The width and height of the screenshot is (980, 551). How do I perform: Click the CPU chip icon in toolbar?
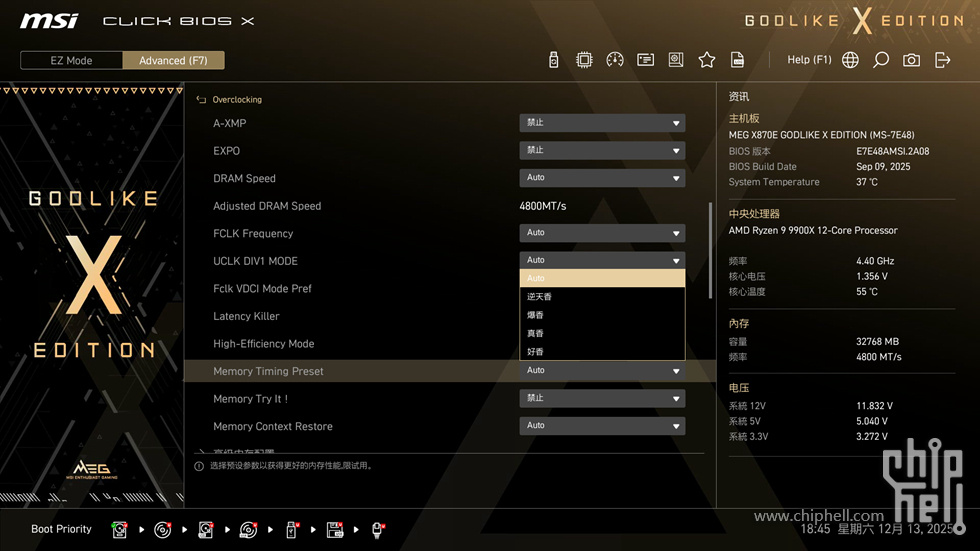coord(584,60)
